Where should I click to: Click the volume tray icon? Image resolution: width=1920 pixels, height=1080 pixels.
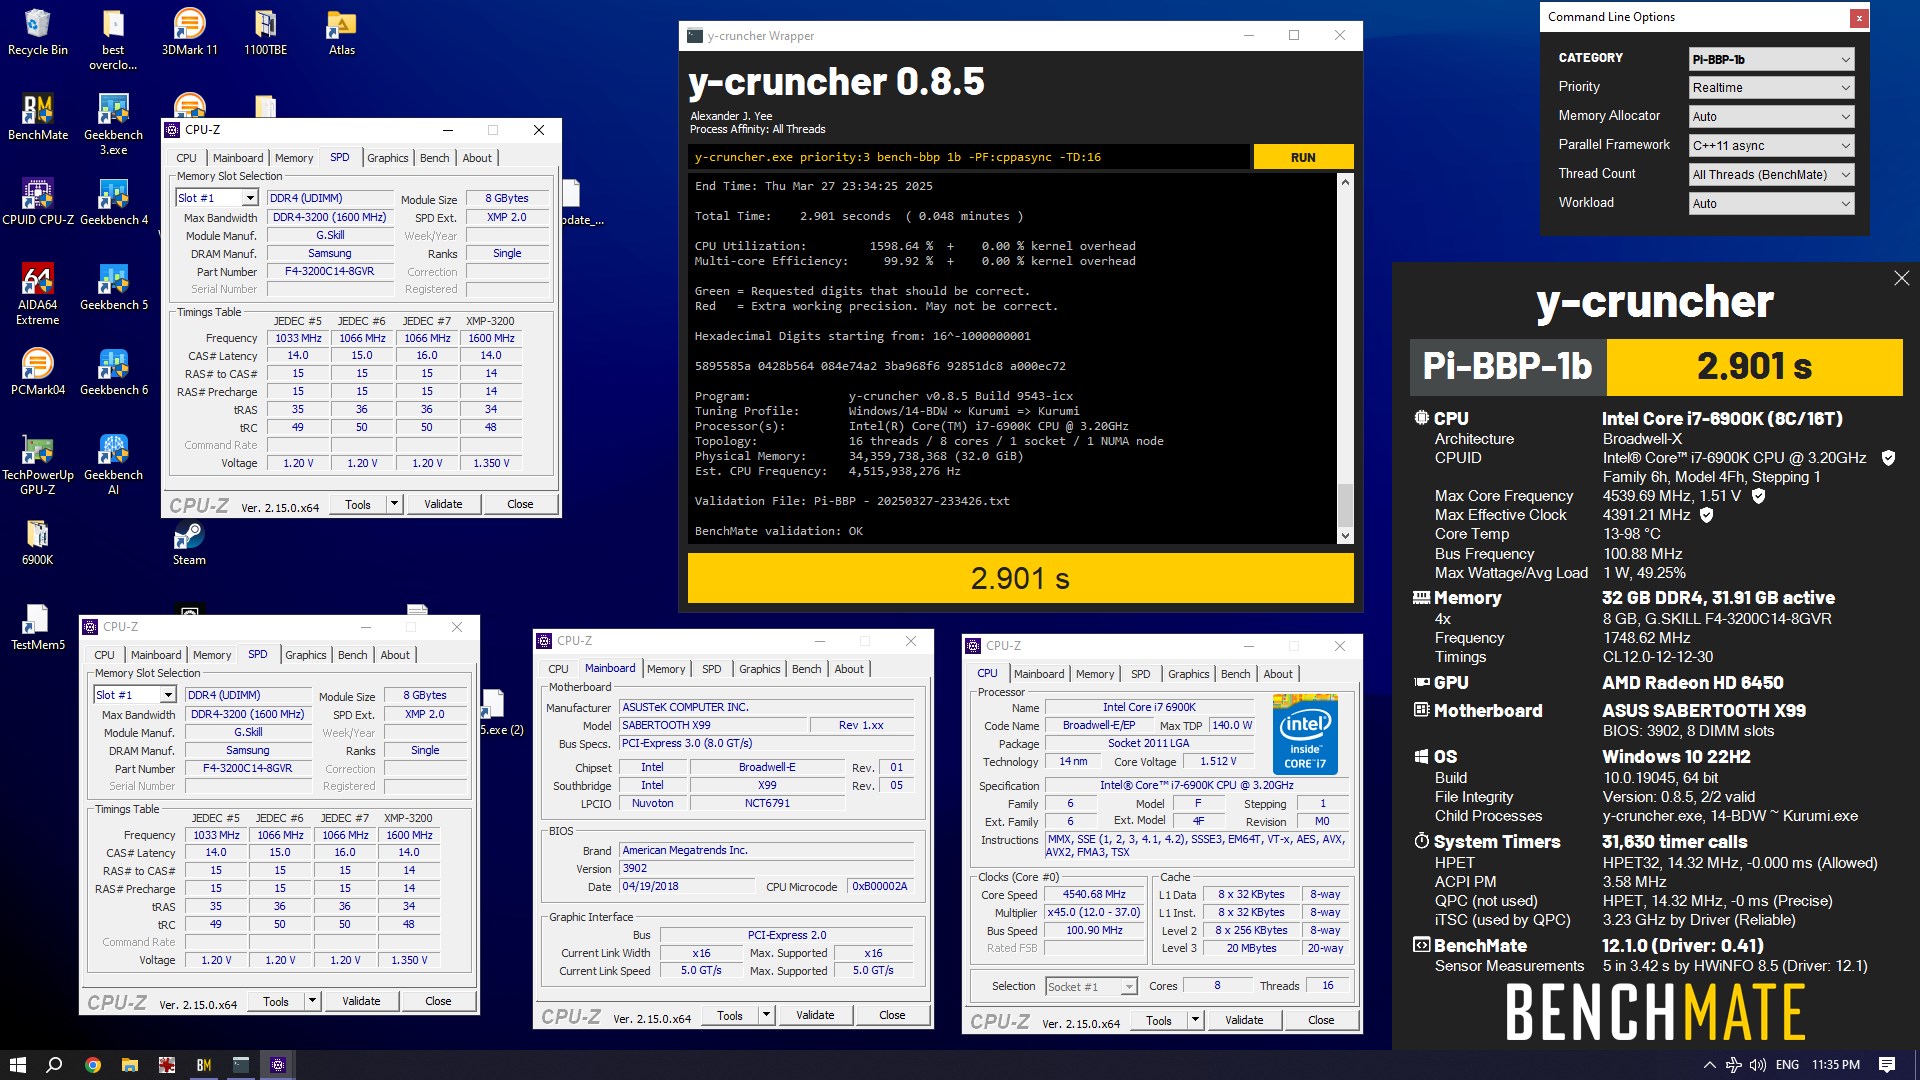click(1758, 1065)
